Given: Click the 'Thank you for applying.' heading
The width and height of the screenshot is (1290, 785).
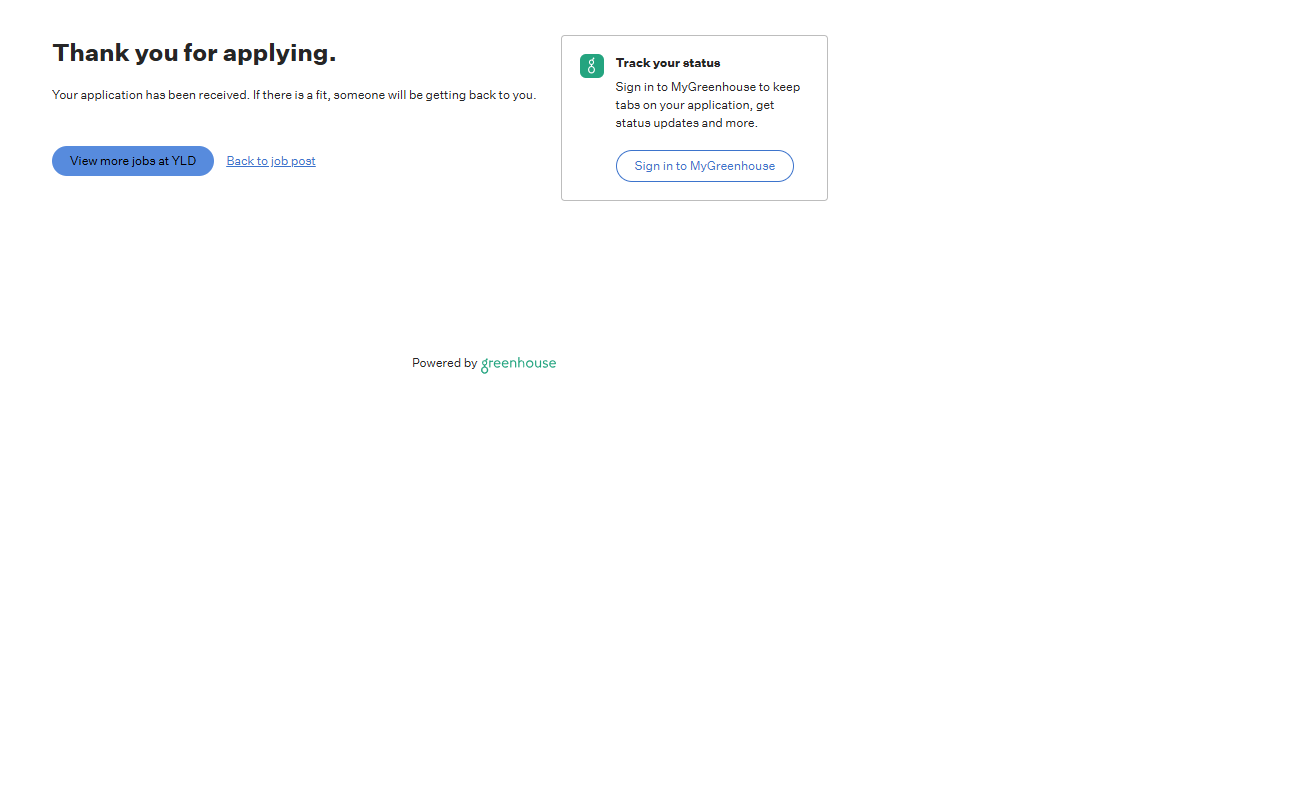Looking at the screenshot, I should tap(194, 53).
